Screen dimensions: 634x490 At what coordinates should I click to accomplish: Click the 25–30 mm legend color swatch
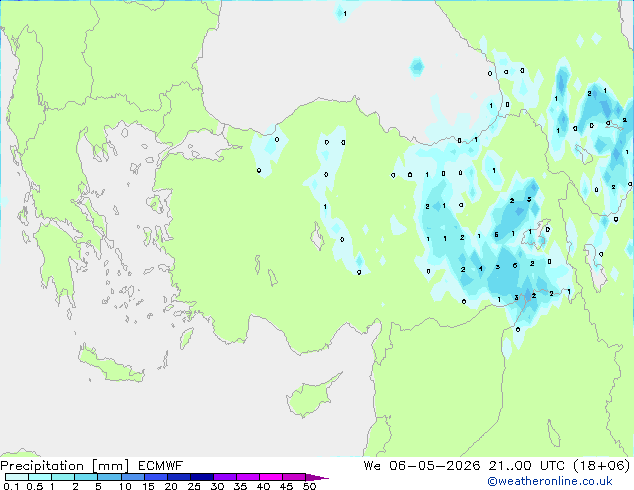pos(201,477)
